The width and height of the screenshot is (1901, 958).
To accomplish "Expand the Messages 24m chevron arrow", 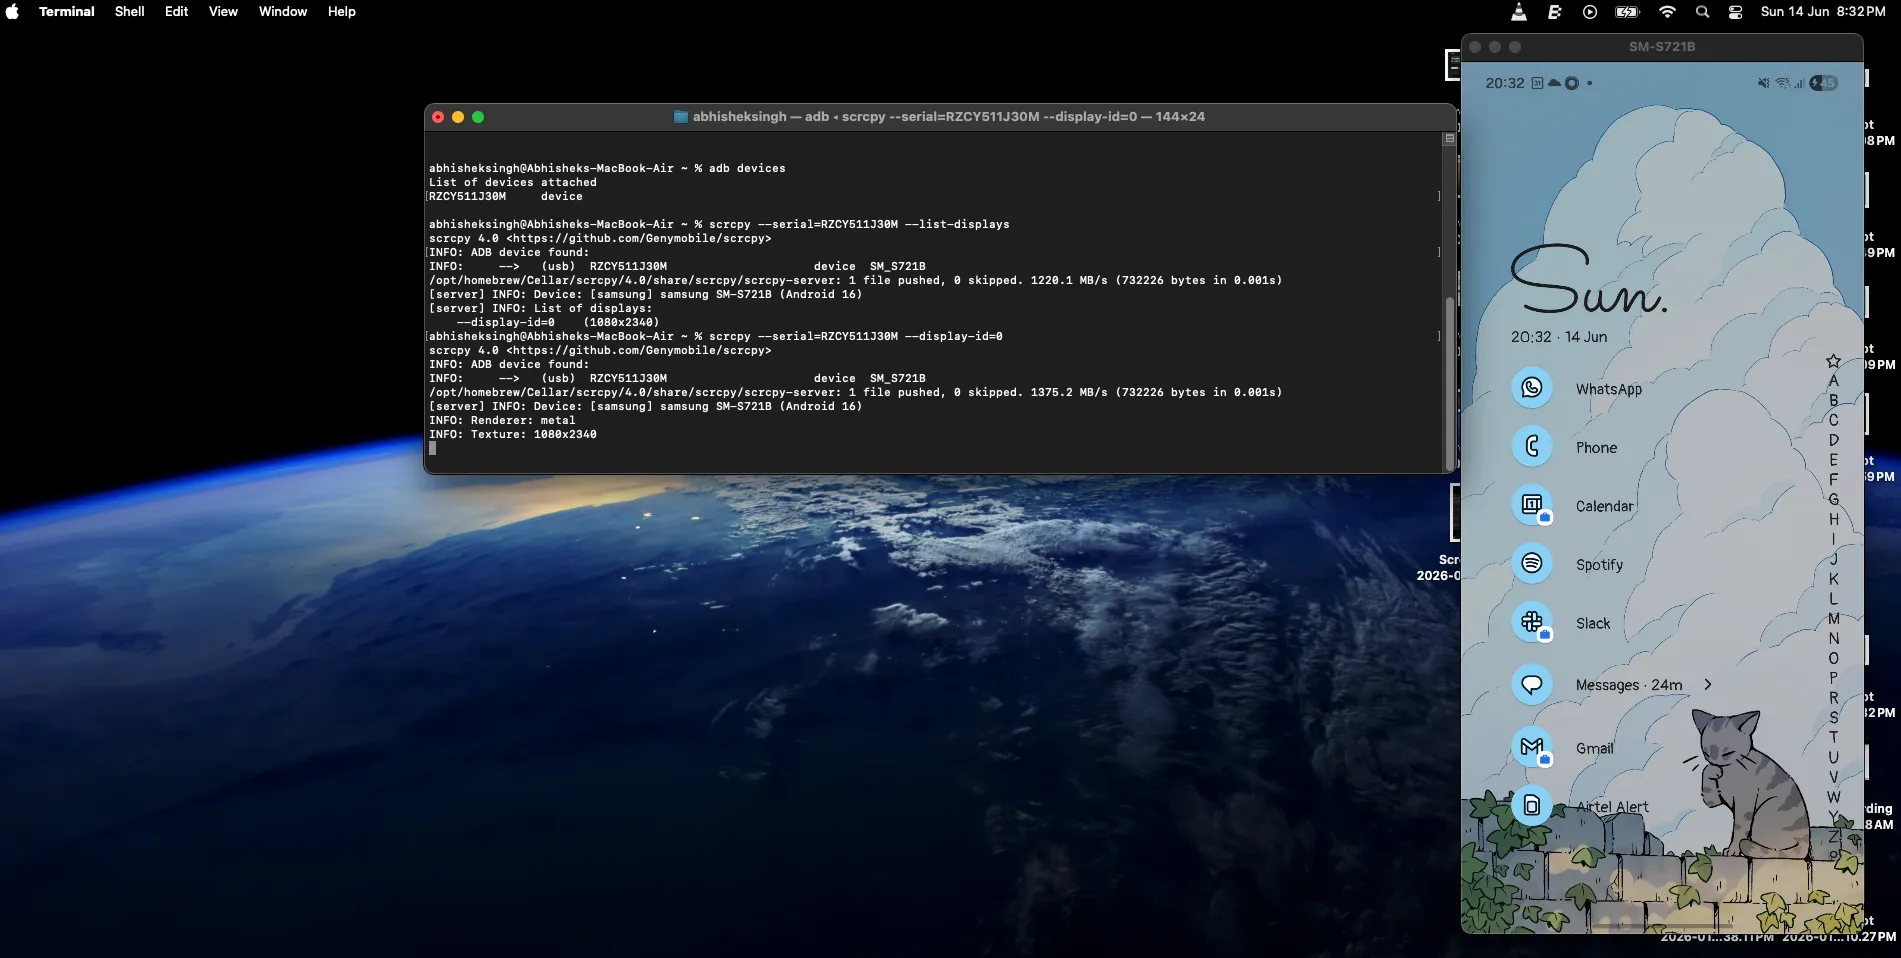I will (1708, 684).
